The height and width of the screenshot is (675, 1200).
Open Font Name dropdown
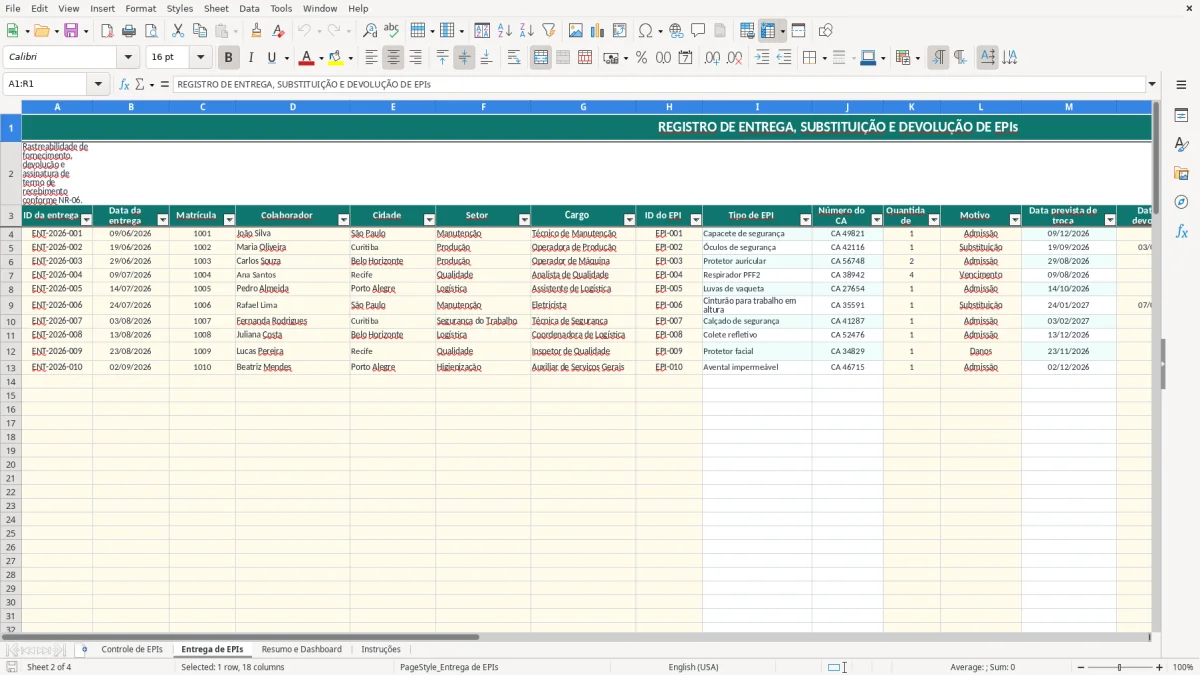(x=128, y=58)
